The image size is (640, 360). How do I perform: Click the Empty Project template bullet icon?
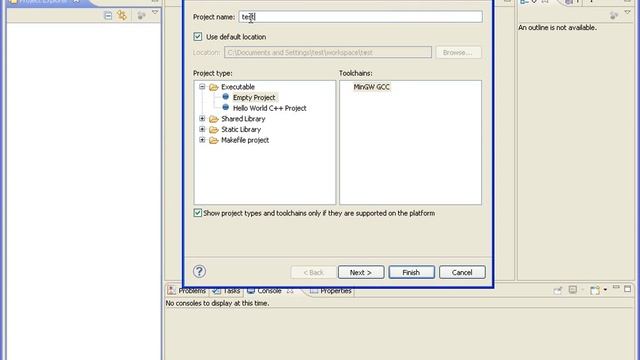point(225,97)
